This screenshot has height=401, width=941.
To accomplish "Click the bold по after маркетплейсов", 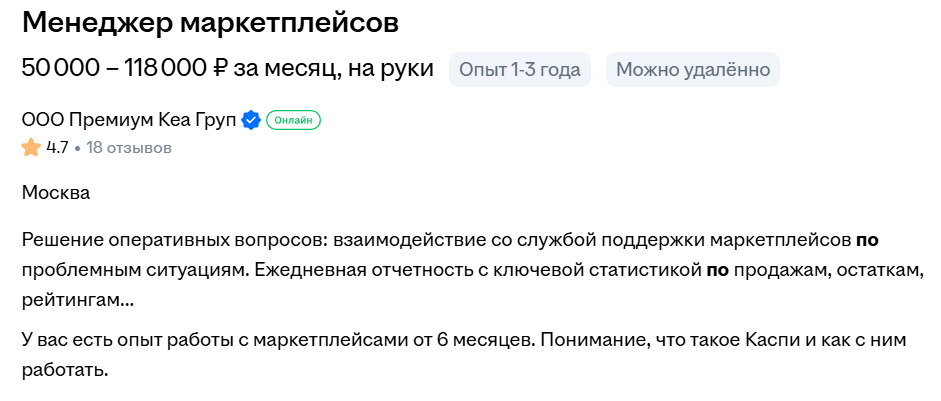I will pos(867,241).
